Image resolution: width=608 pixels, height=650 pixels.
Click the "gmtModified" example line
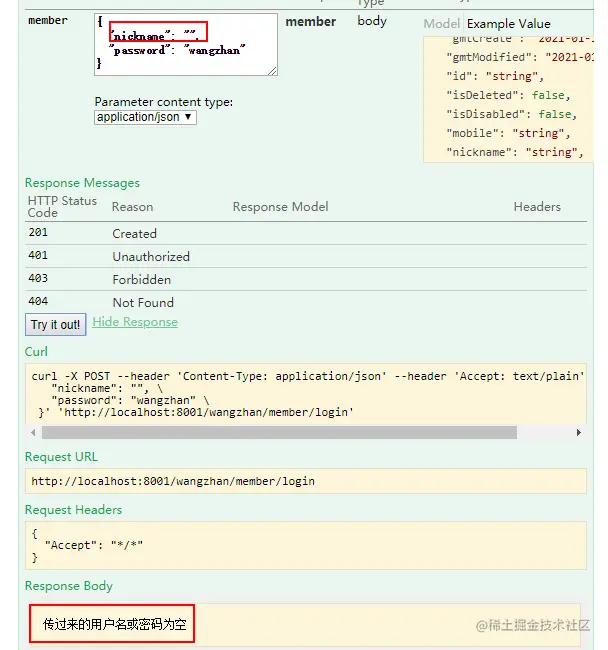click(520, 57)
